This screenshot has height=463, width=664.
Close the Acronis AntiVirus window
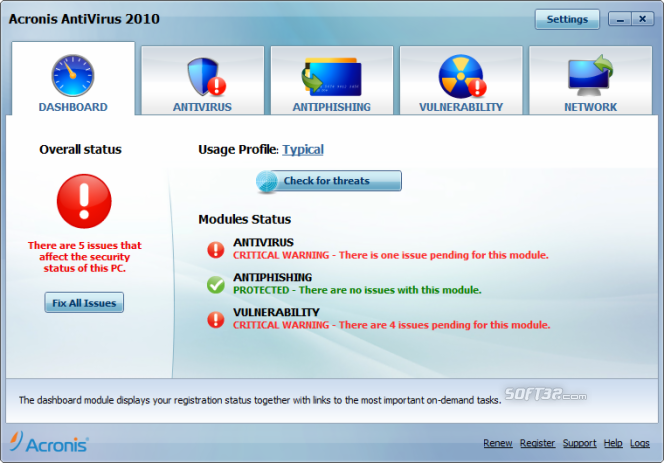tap(642, 19)
